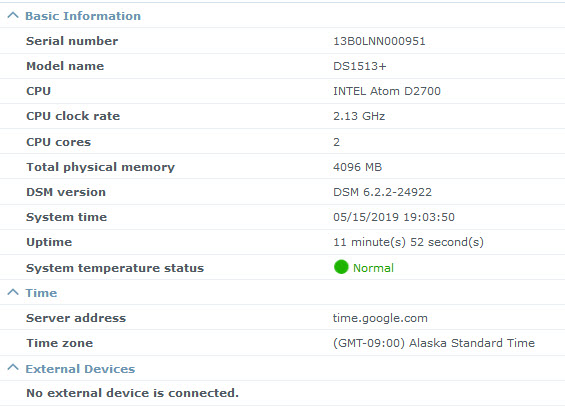Click the CPU clock rate 2.13 GHz
This screenshot has height=407, width=565.
(x=359, y=116)
